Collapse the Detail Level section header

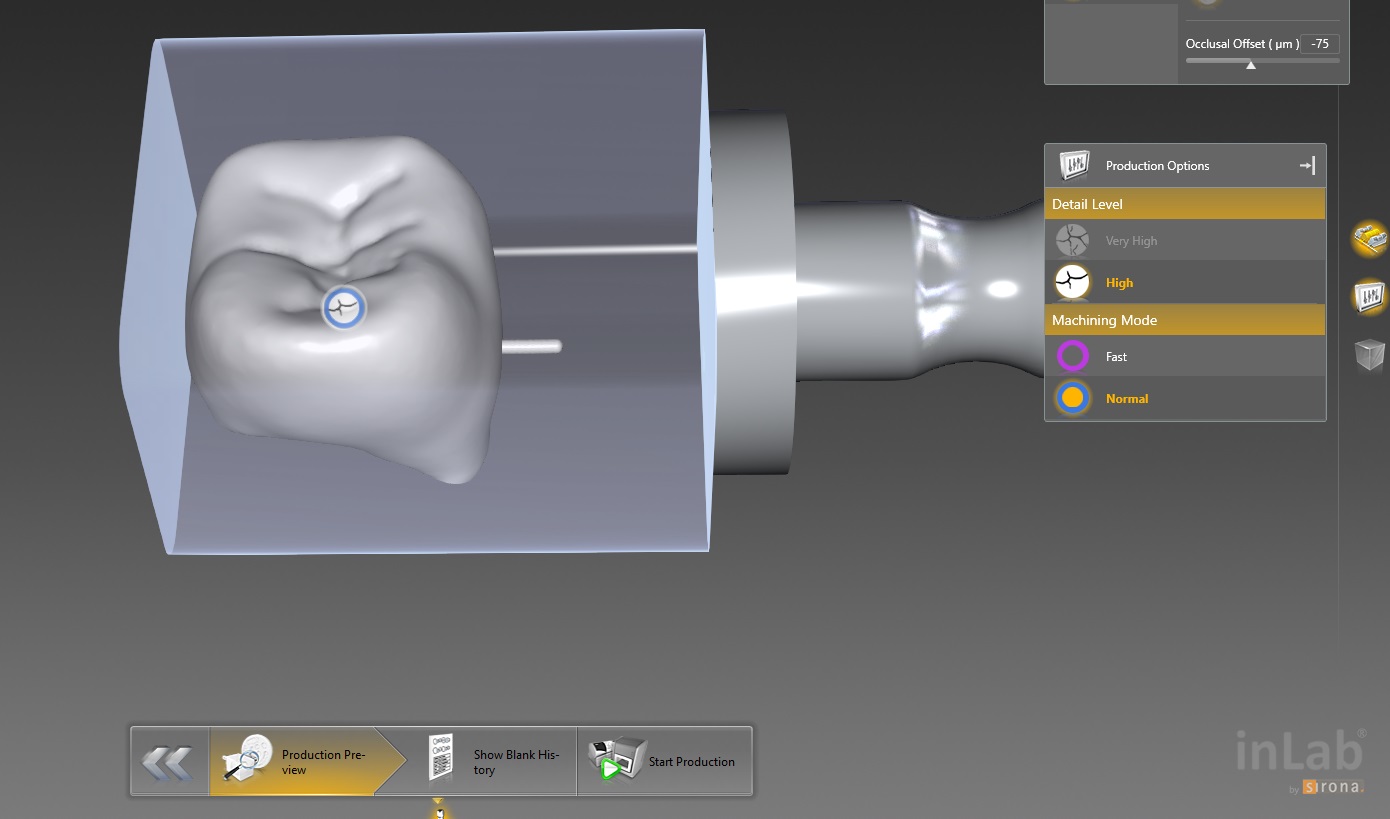[1184, 204]
